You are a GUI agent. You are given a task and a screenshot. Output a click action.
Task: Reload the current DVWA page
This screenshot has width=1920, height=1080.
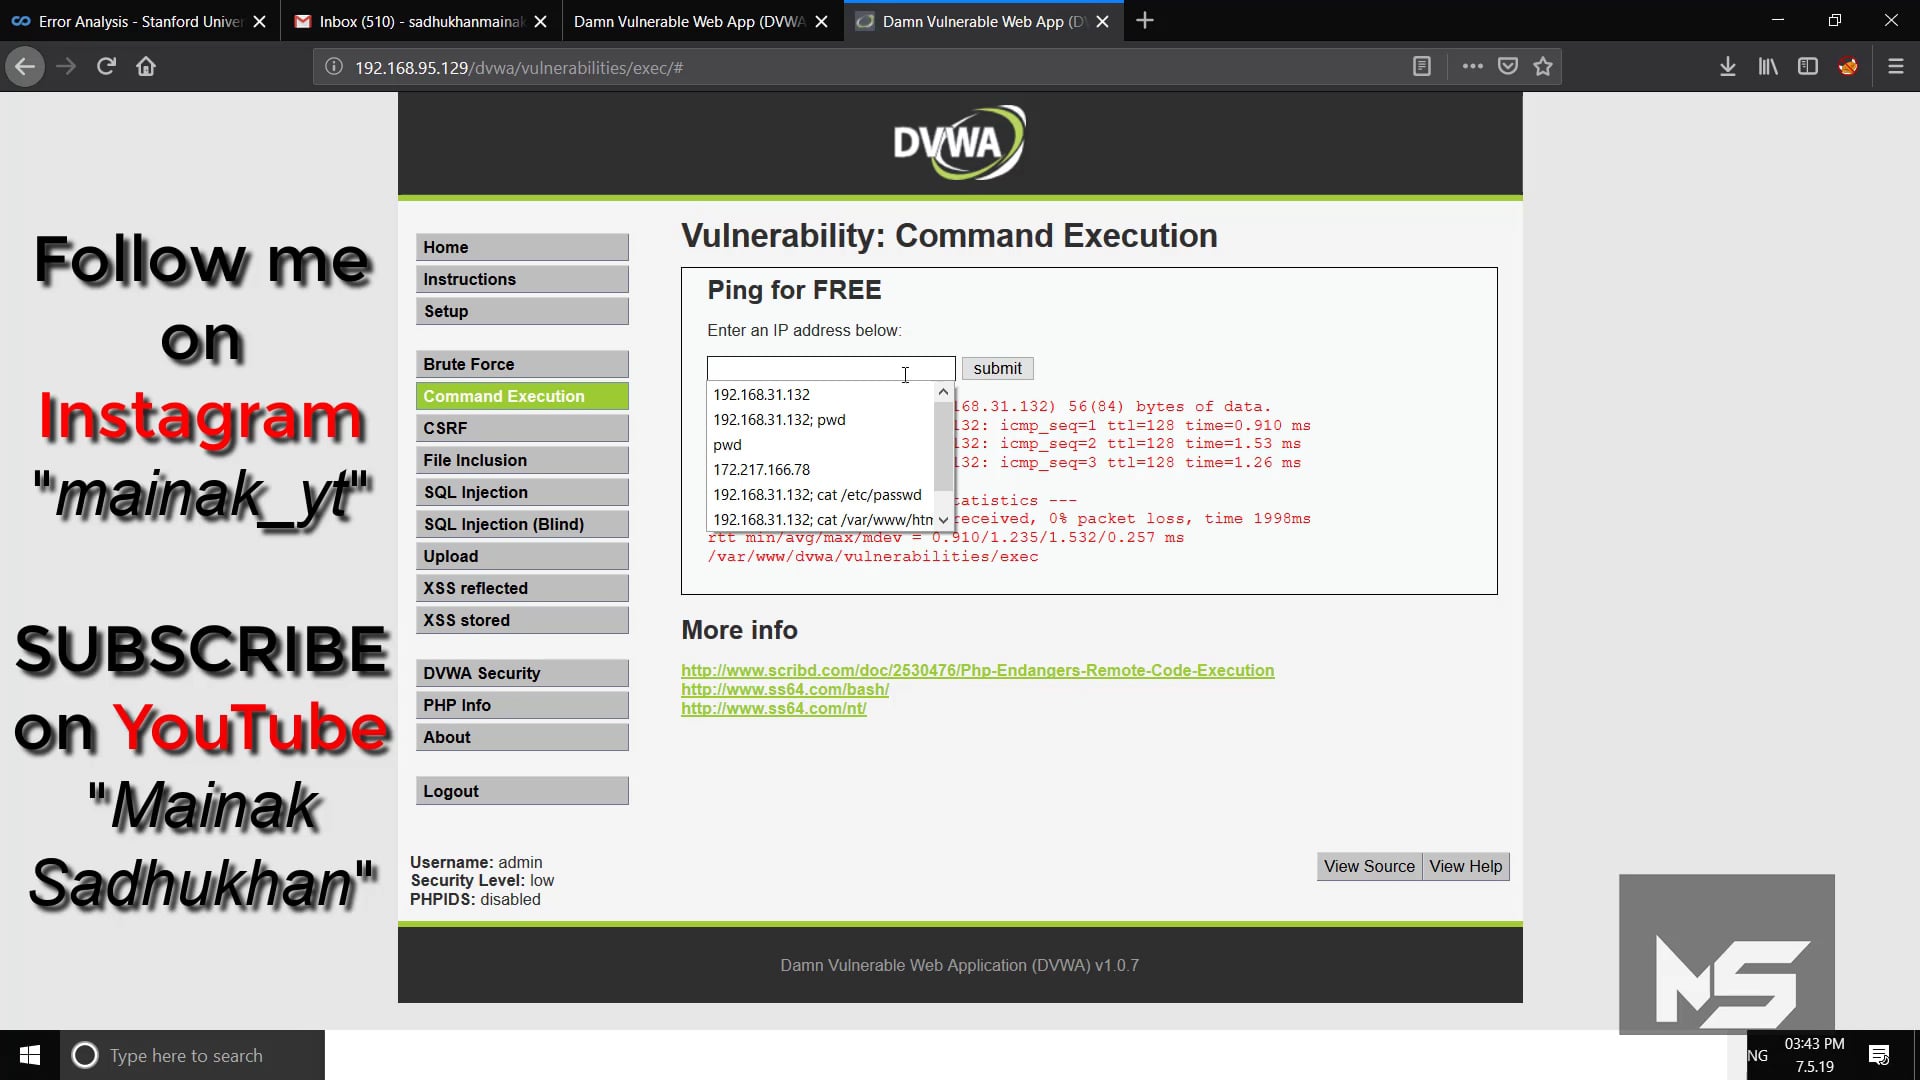[106, 67]
